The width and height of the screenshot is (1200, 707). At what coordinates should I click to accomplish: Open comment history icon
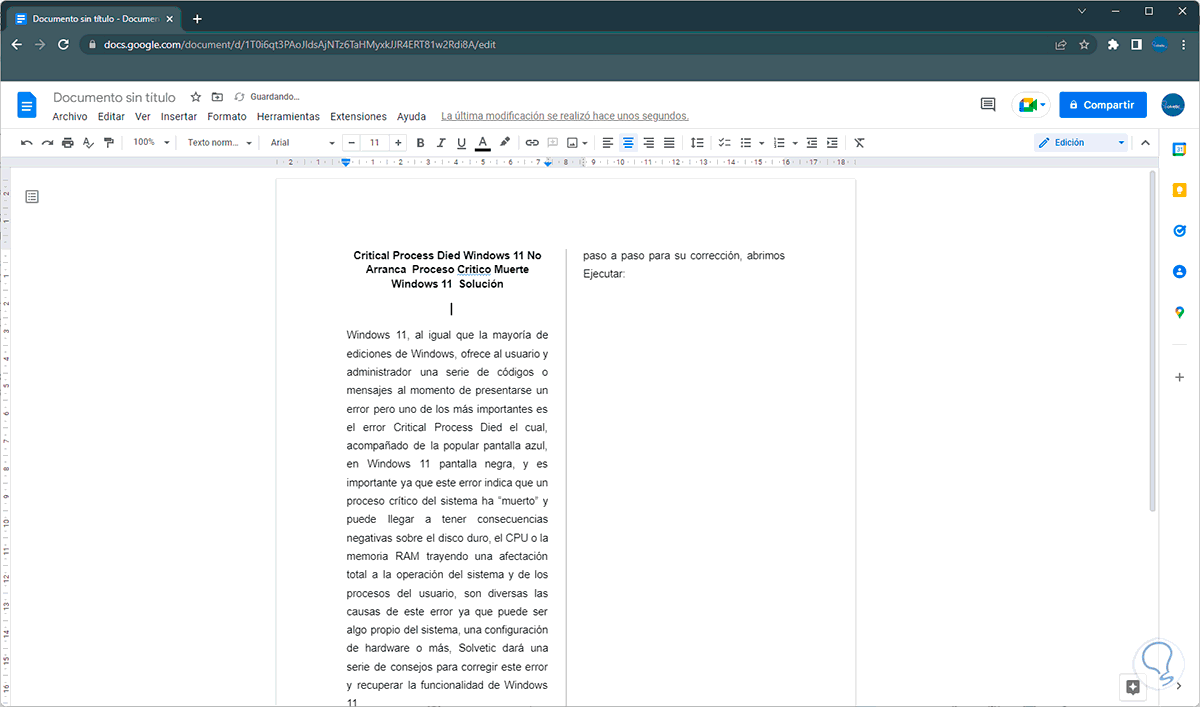tap(988, 104)
